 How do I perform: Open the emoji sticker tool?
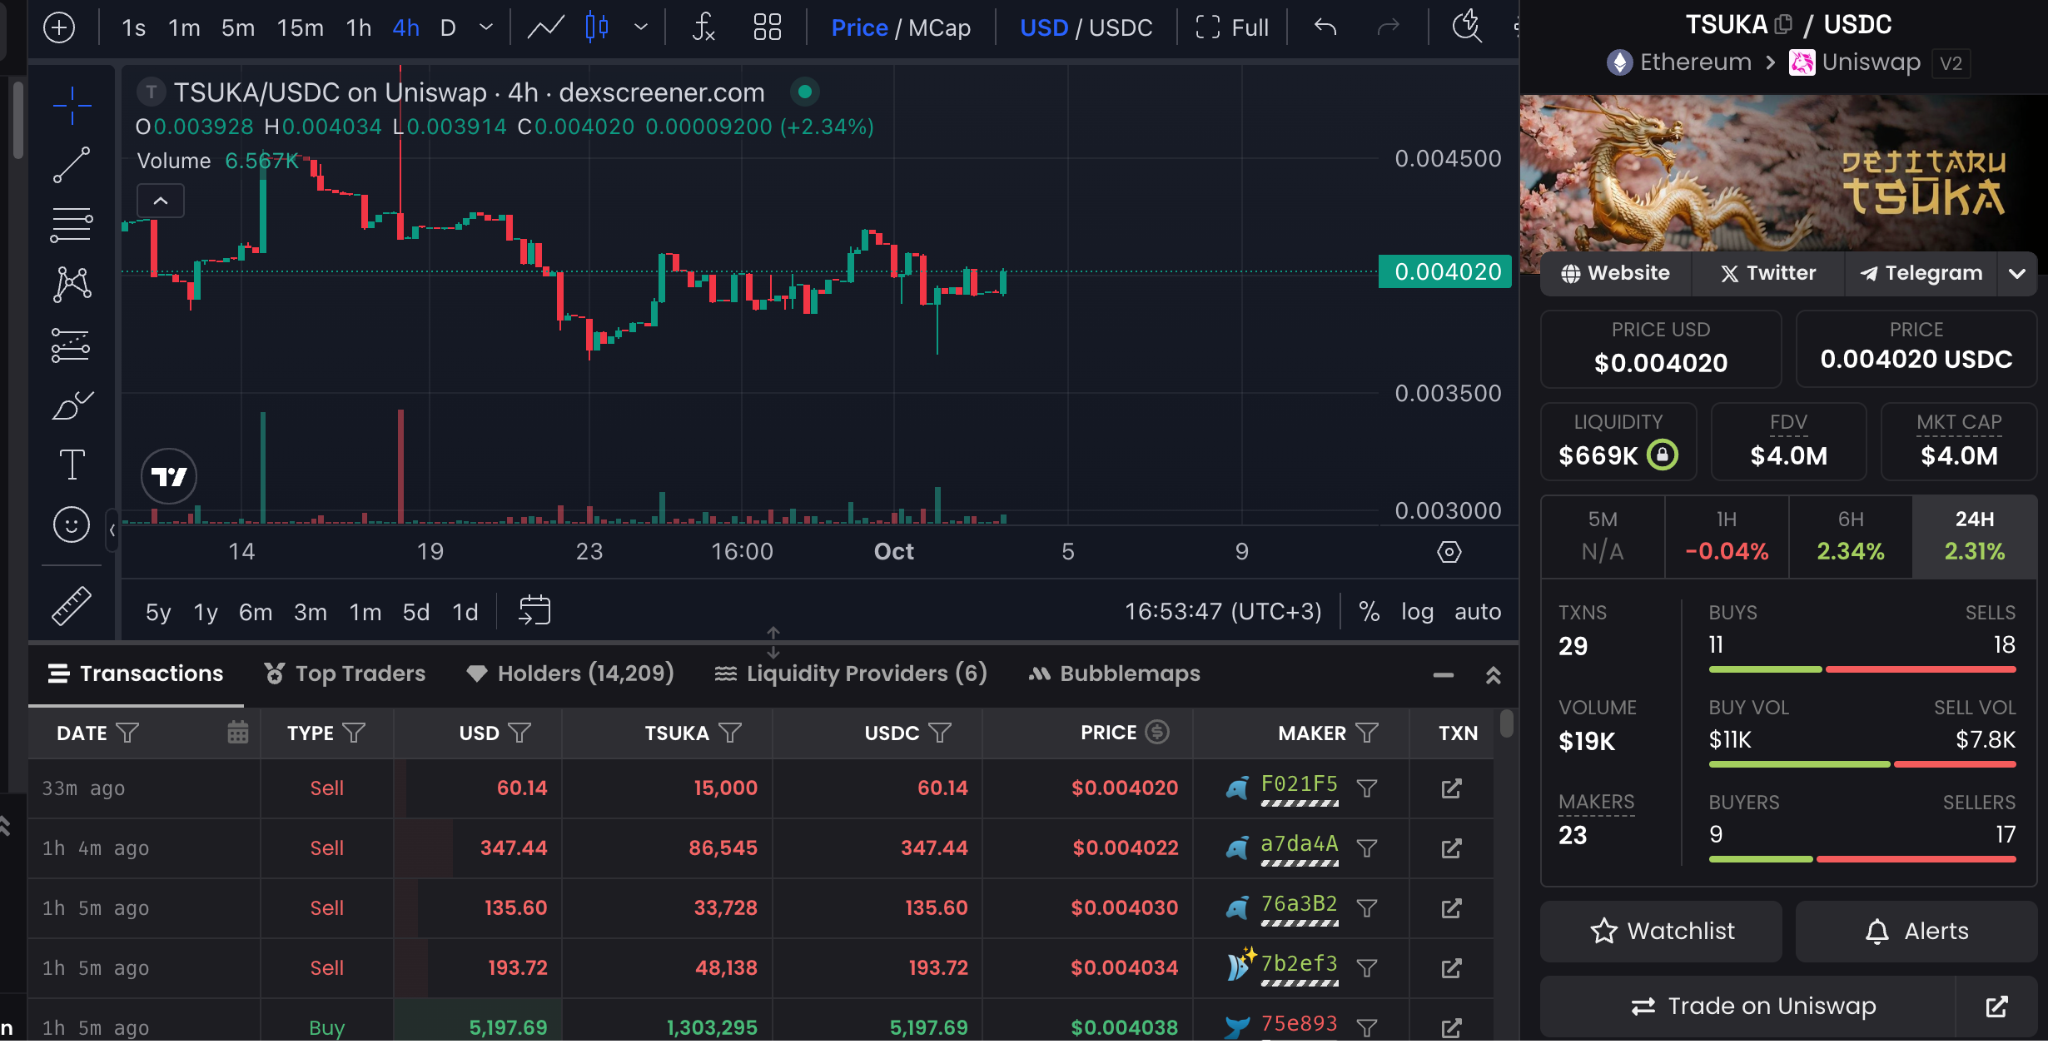[71, 525]
